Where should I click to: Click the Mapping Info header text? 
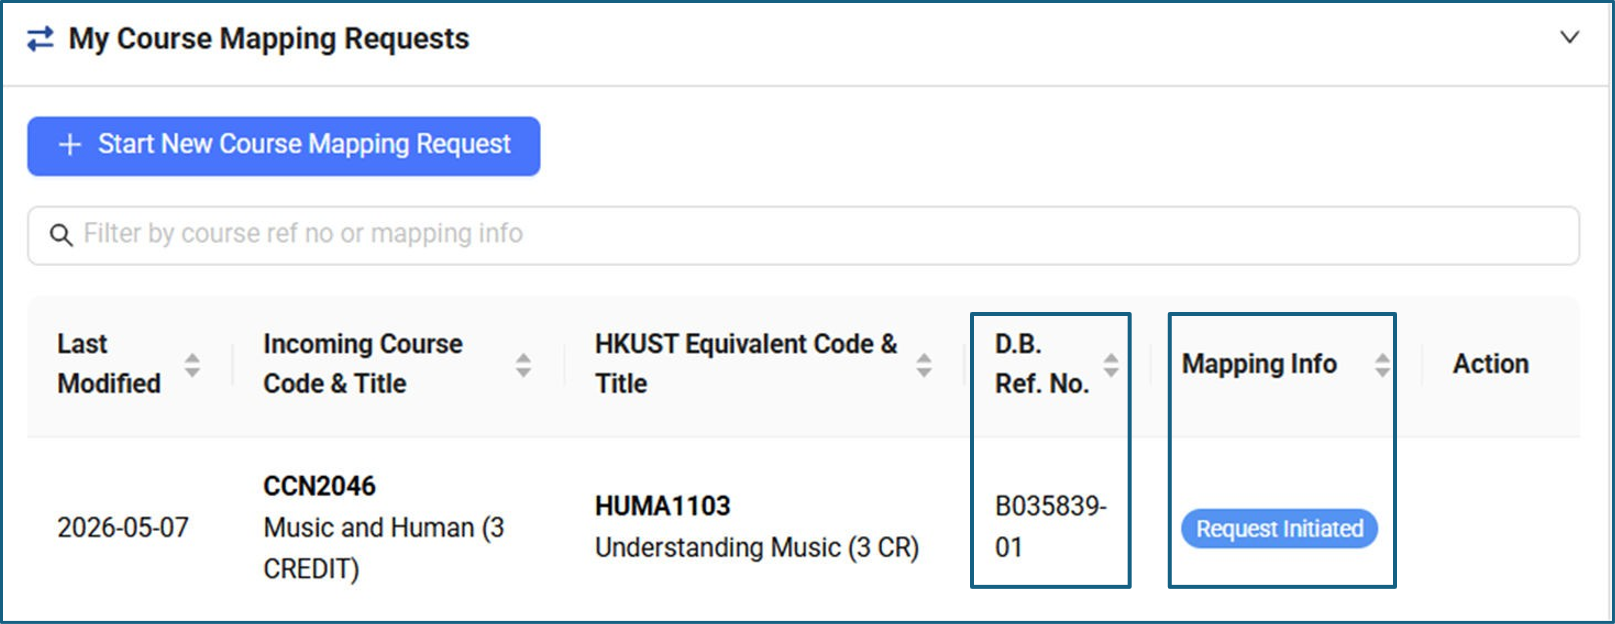1259,364
